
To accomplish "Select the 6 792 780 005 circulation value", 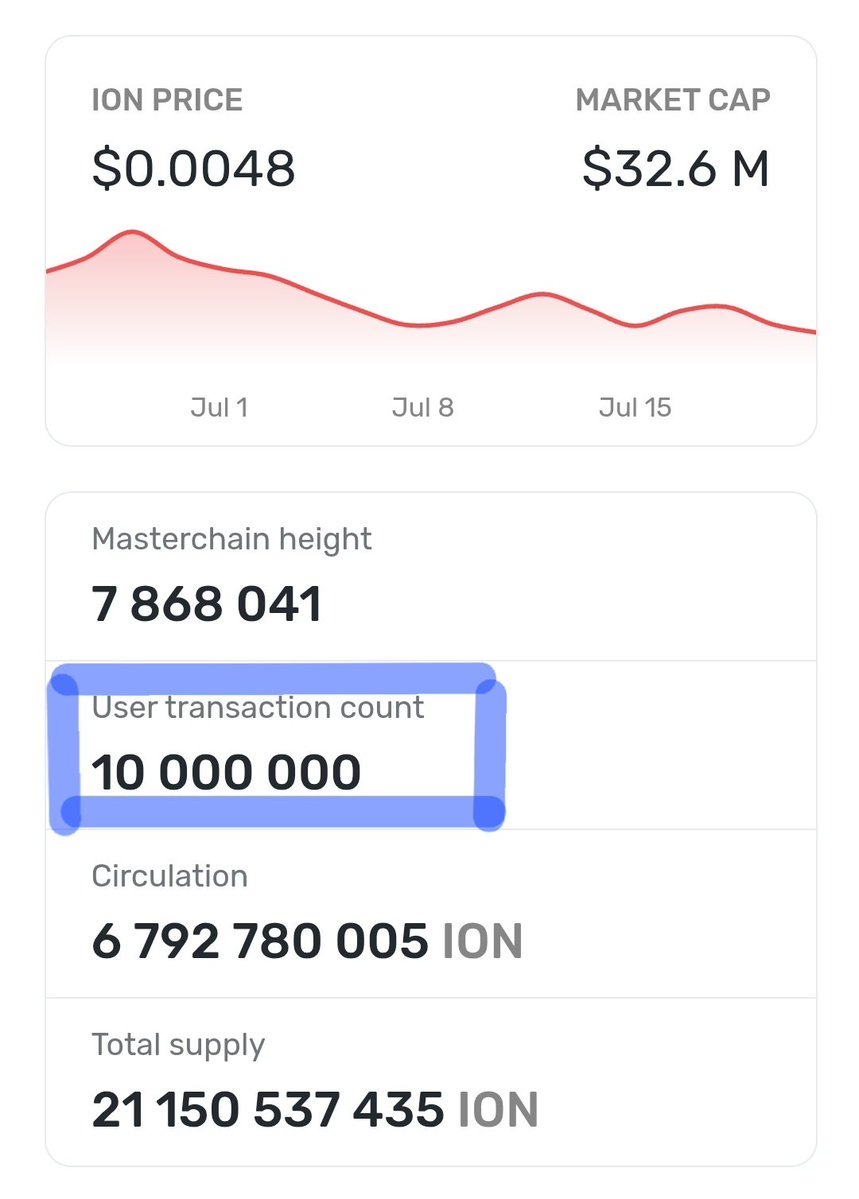I will coord(260,941).
